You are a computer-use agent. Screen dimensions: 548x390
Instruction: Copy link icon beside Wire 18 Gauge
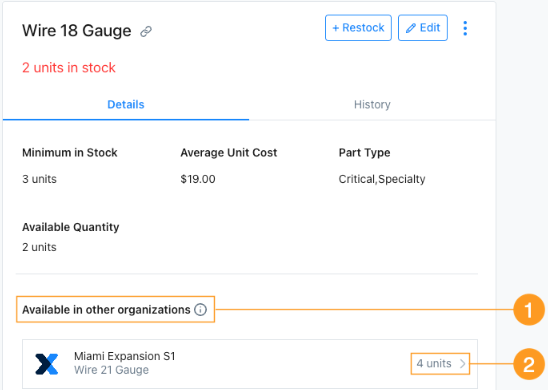[x=146, y=31]
